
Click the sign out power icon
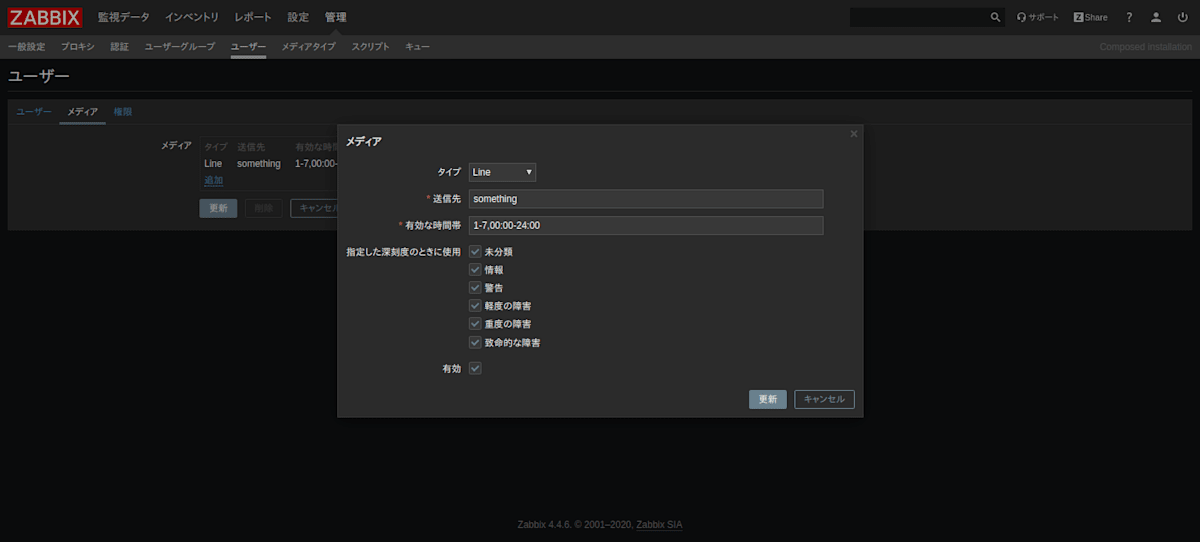(x=1183, y=17)
